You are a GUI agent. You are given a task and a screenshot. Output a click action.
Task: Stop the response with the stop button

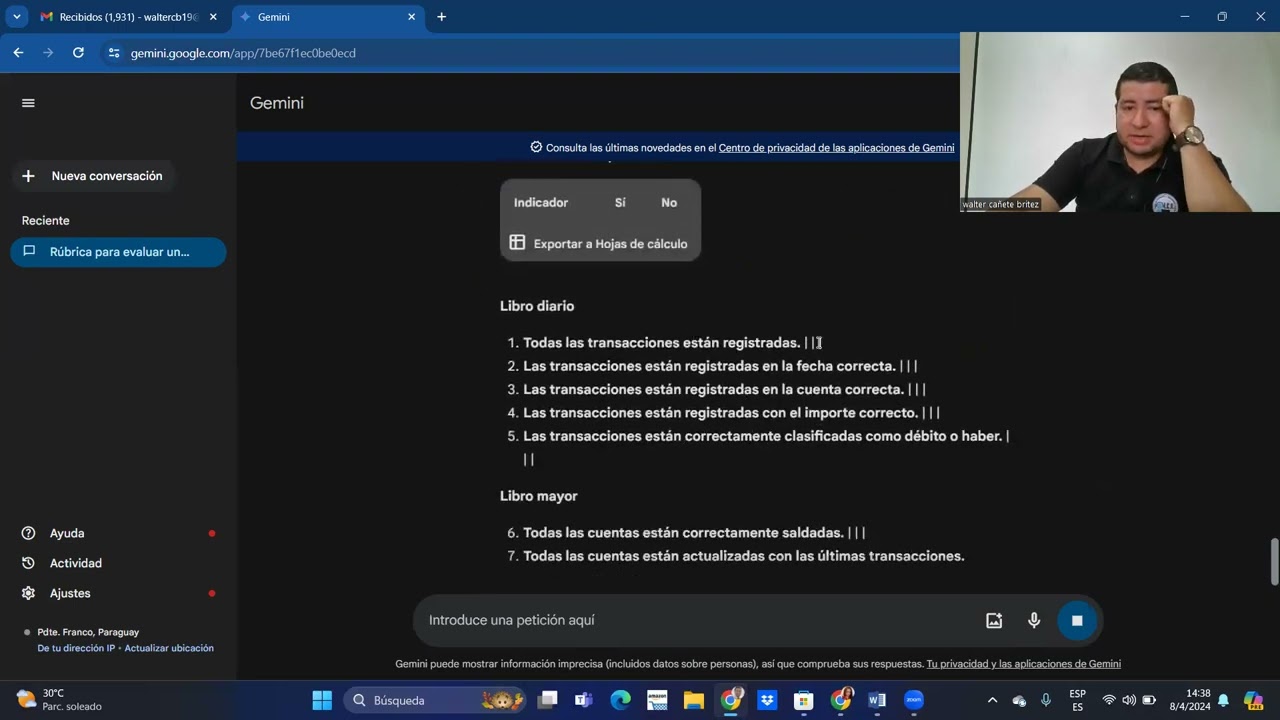1077,620
